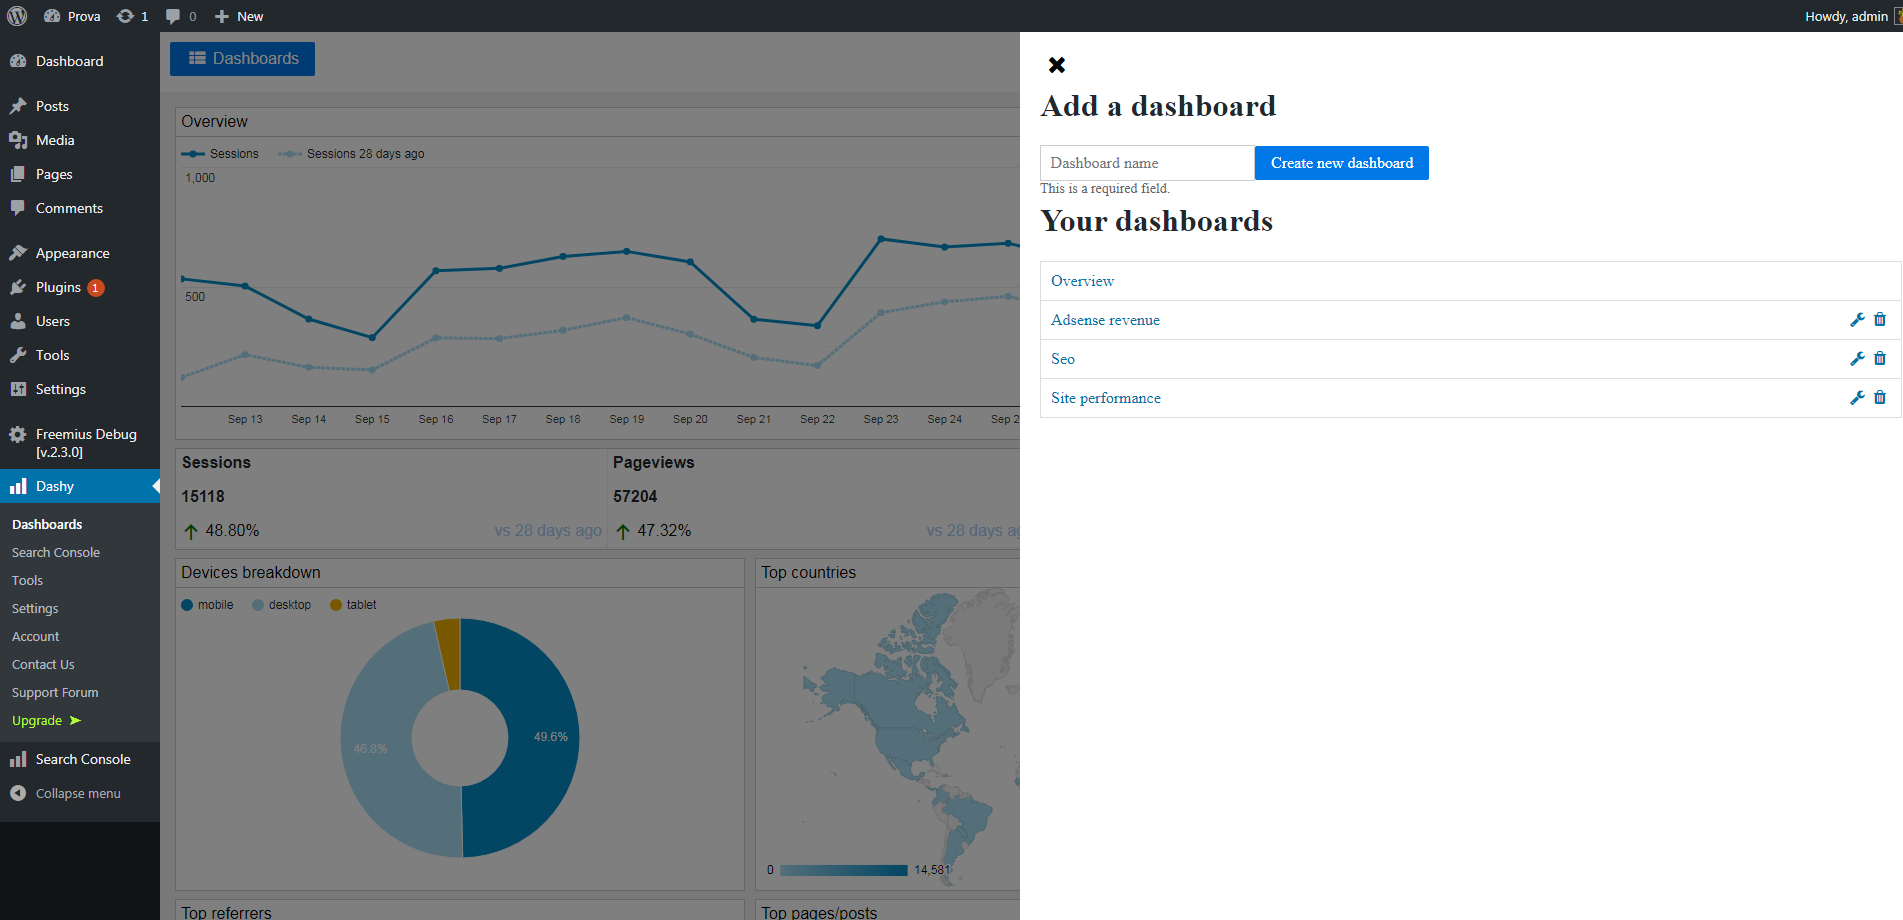Viewport: 1903px width, 920px height.
Task: Open Dashy Settings submenu item
Action: click(x=35, y=608)
